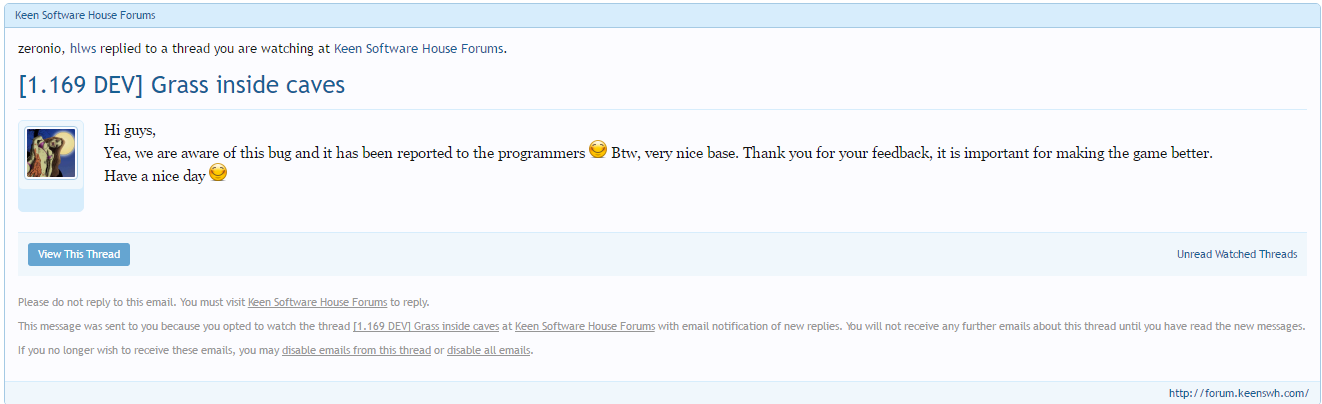Open the Unread Watched Threads link
1322x404 pixels.
[1236, 255]
